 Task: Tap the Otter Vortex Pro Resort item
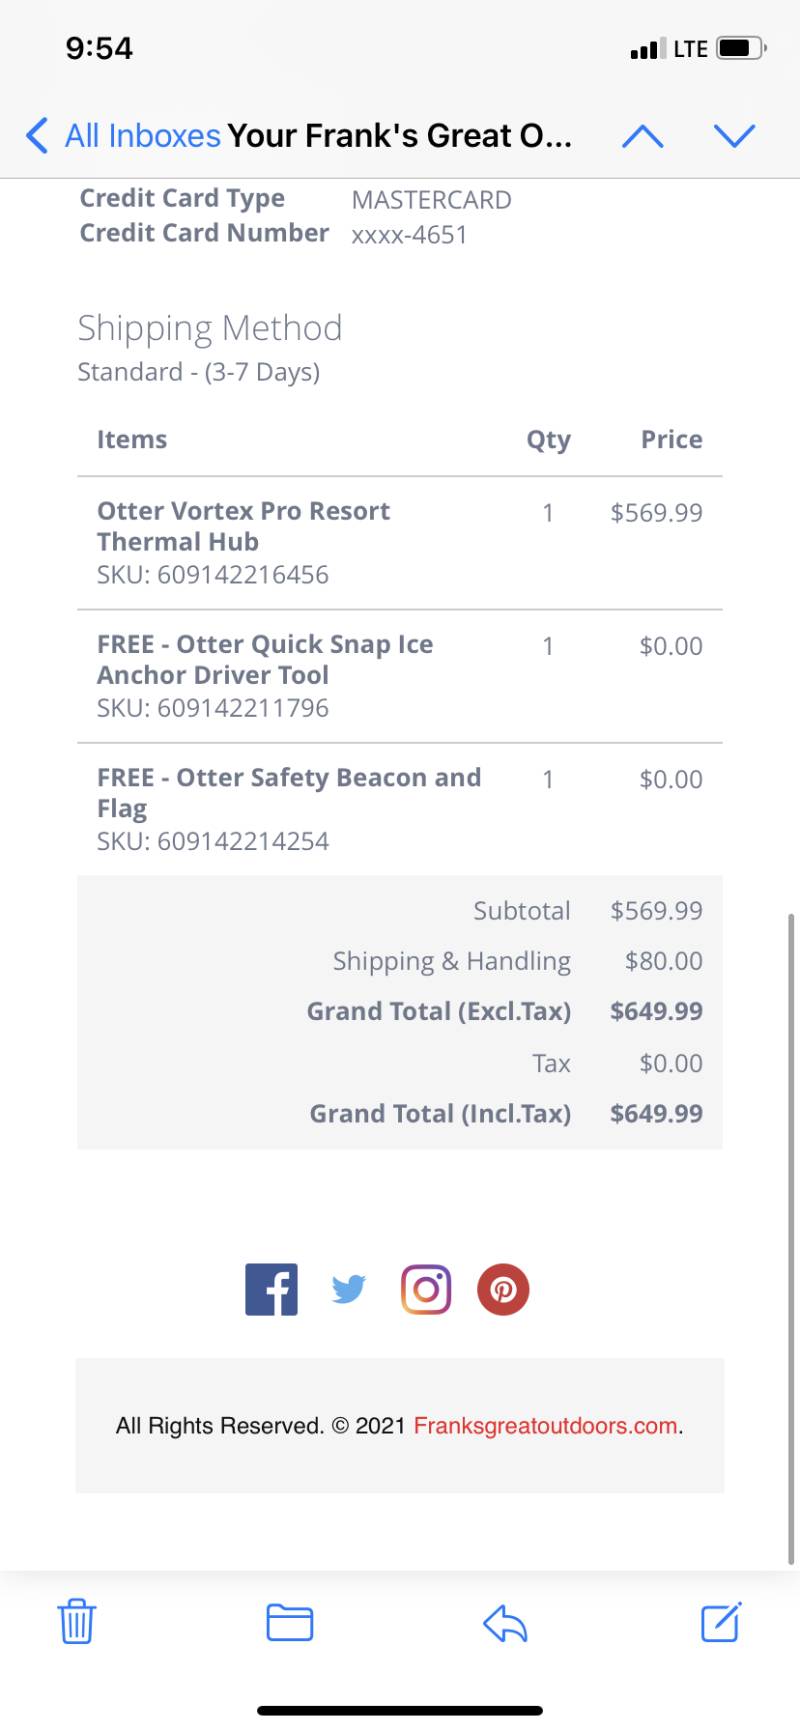(243, 526)
